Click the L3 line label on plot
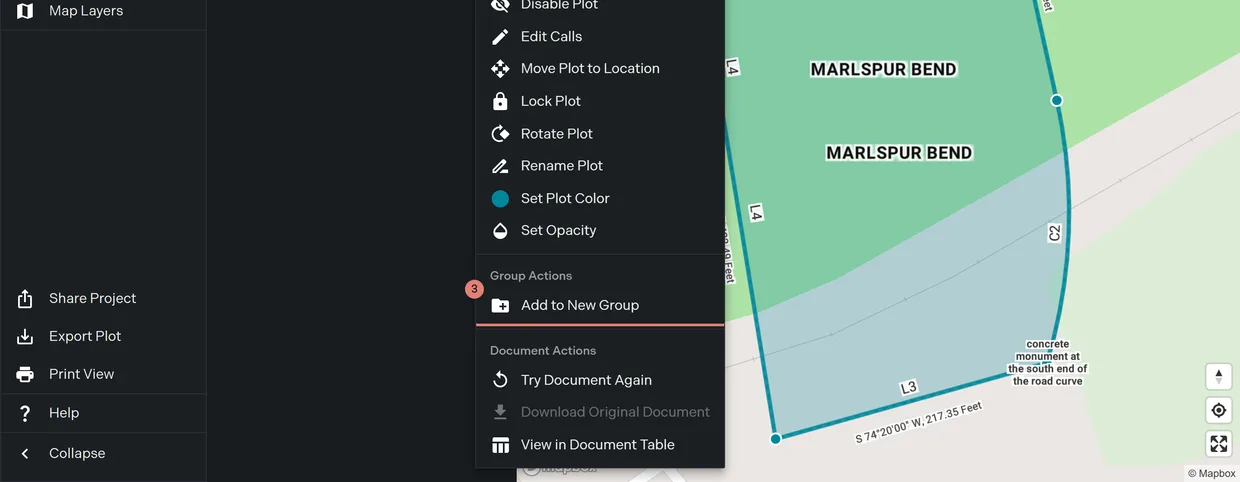Screen dimensions: 1240x482 pyautogui.click(x=908, y=388)
